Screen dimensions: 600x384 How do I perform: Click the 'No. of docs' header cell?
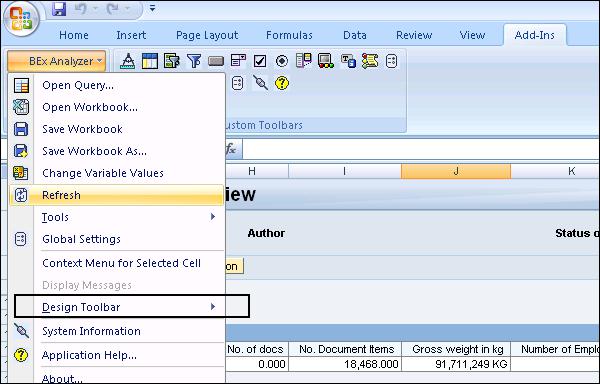(x=256, y=349)
